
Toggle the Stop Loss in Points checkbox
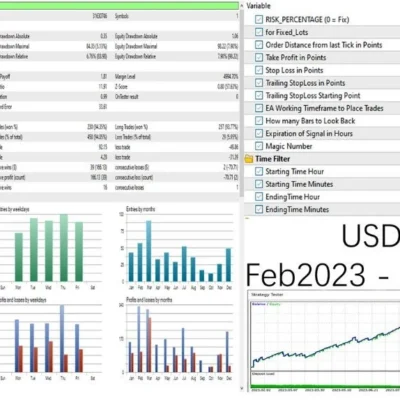pyautogui.click(x=259, y=70)
